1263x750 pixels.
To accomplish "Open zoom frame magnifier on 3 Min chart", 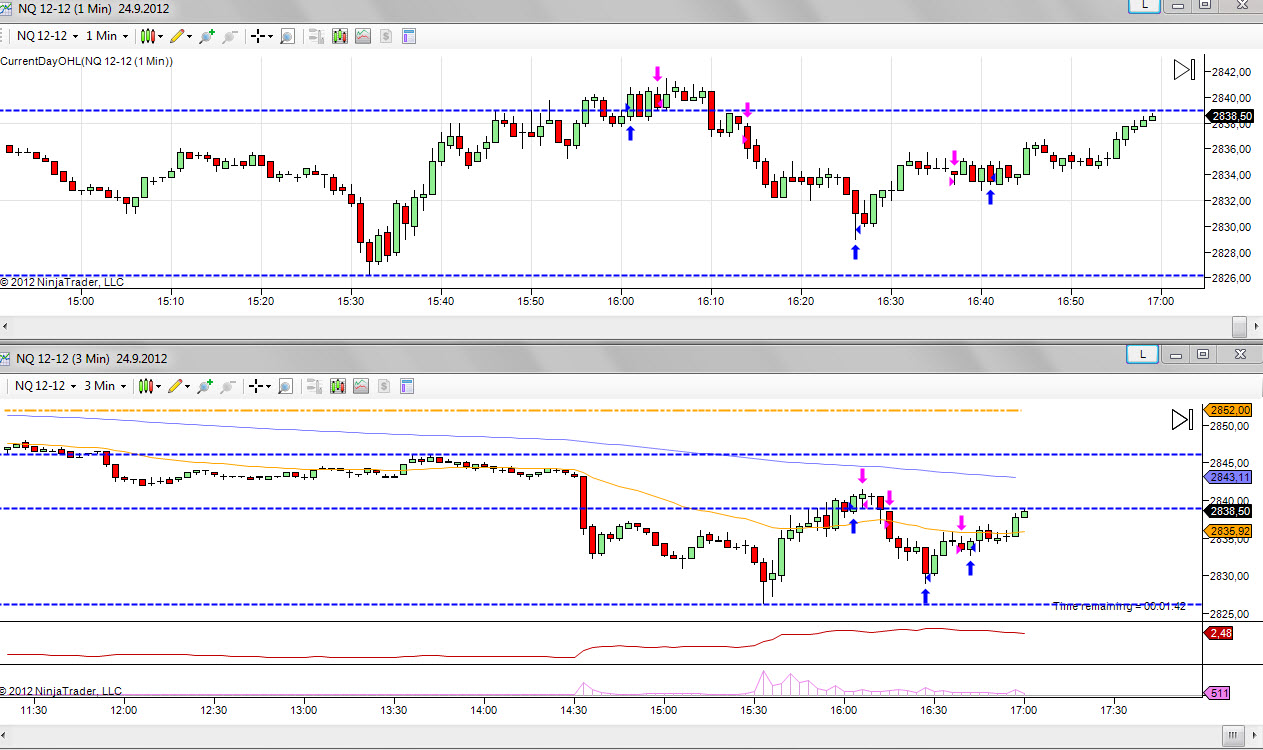I will (287, 386).
